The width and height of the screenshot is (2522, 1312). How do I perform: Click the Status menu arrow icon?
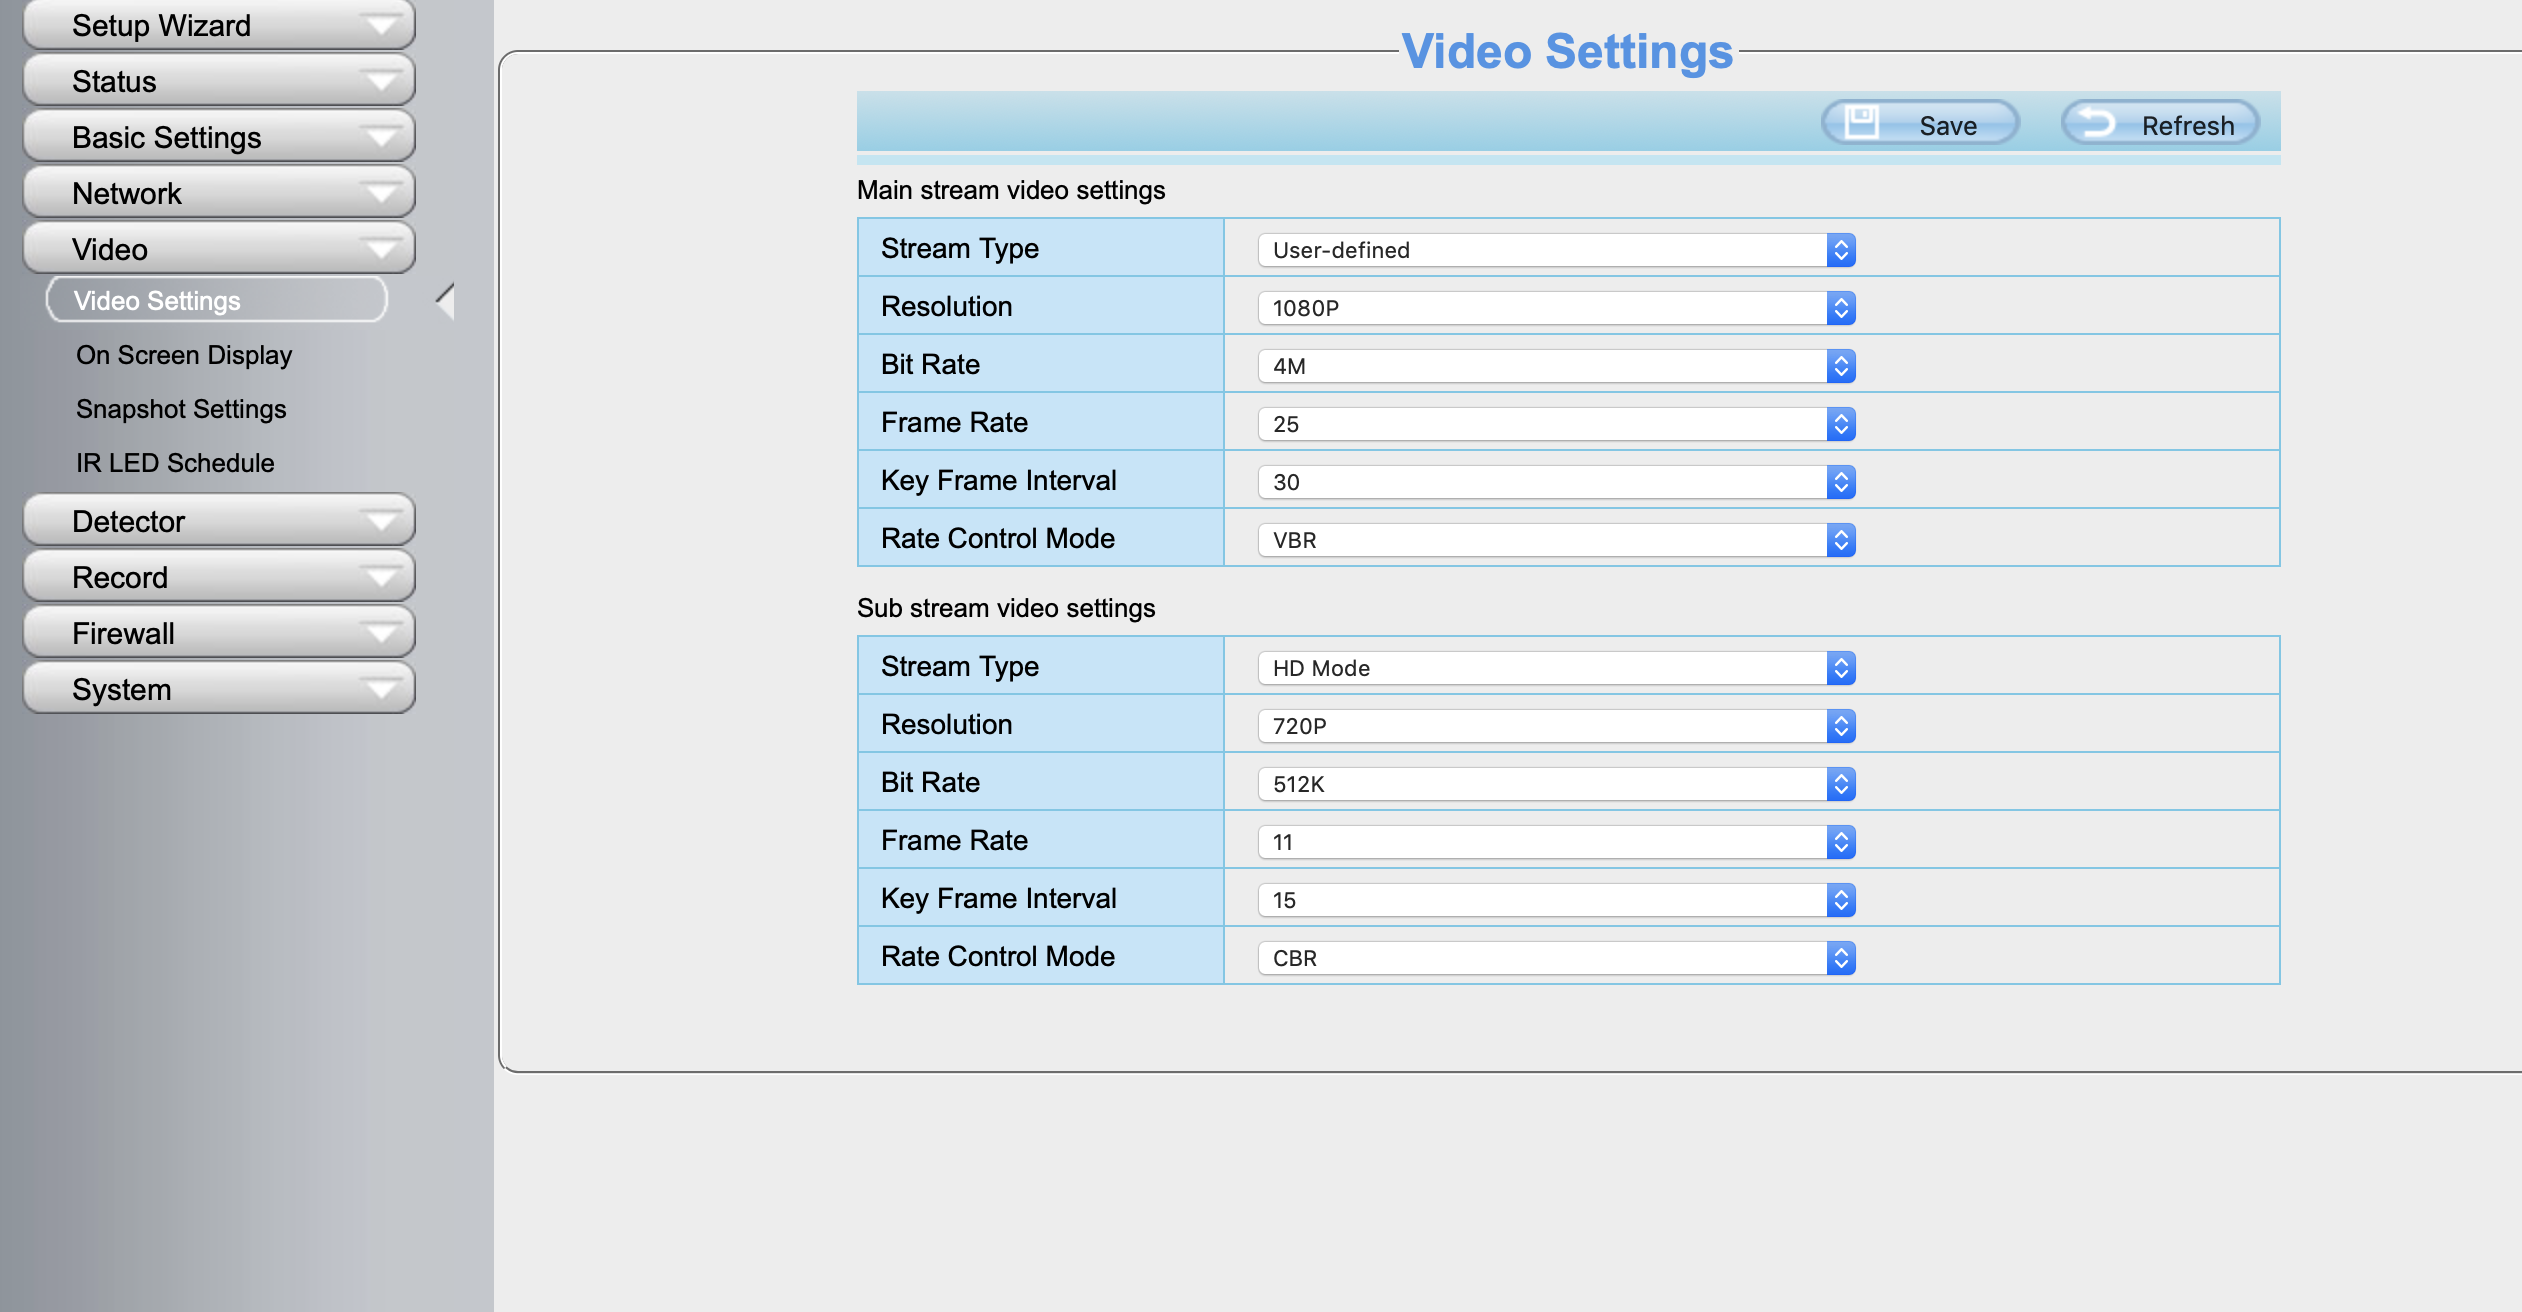coord(381,81)
